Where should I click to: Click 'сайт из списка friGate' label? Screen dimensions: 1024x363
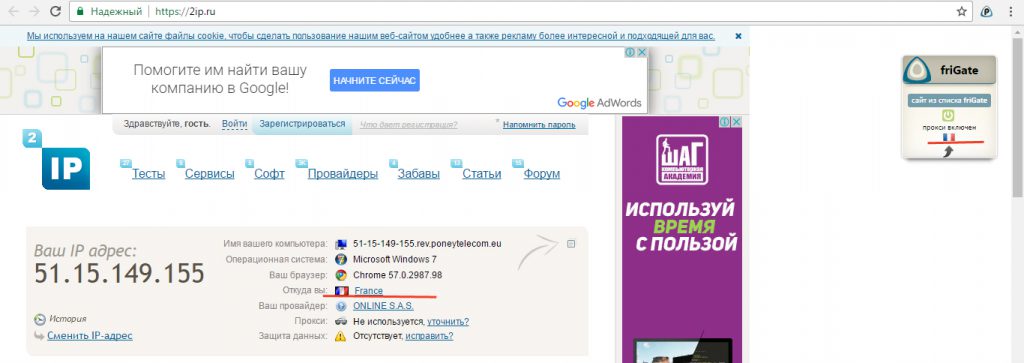pos(950,101)
